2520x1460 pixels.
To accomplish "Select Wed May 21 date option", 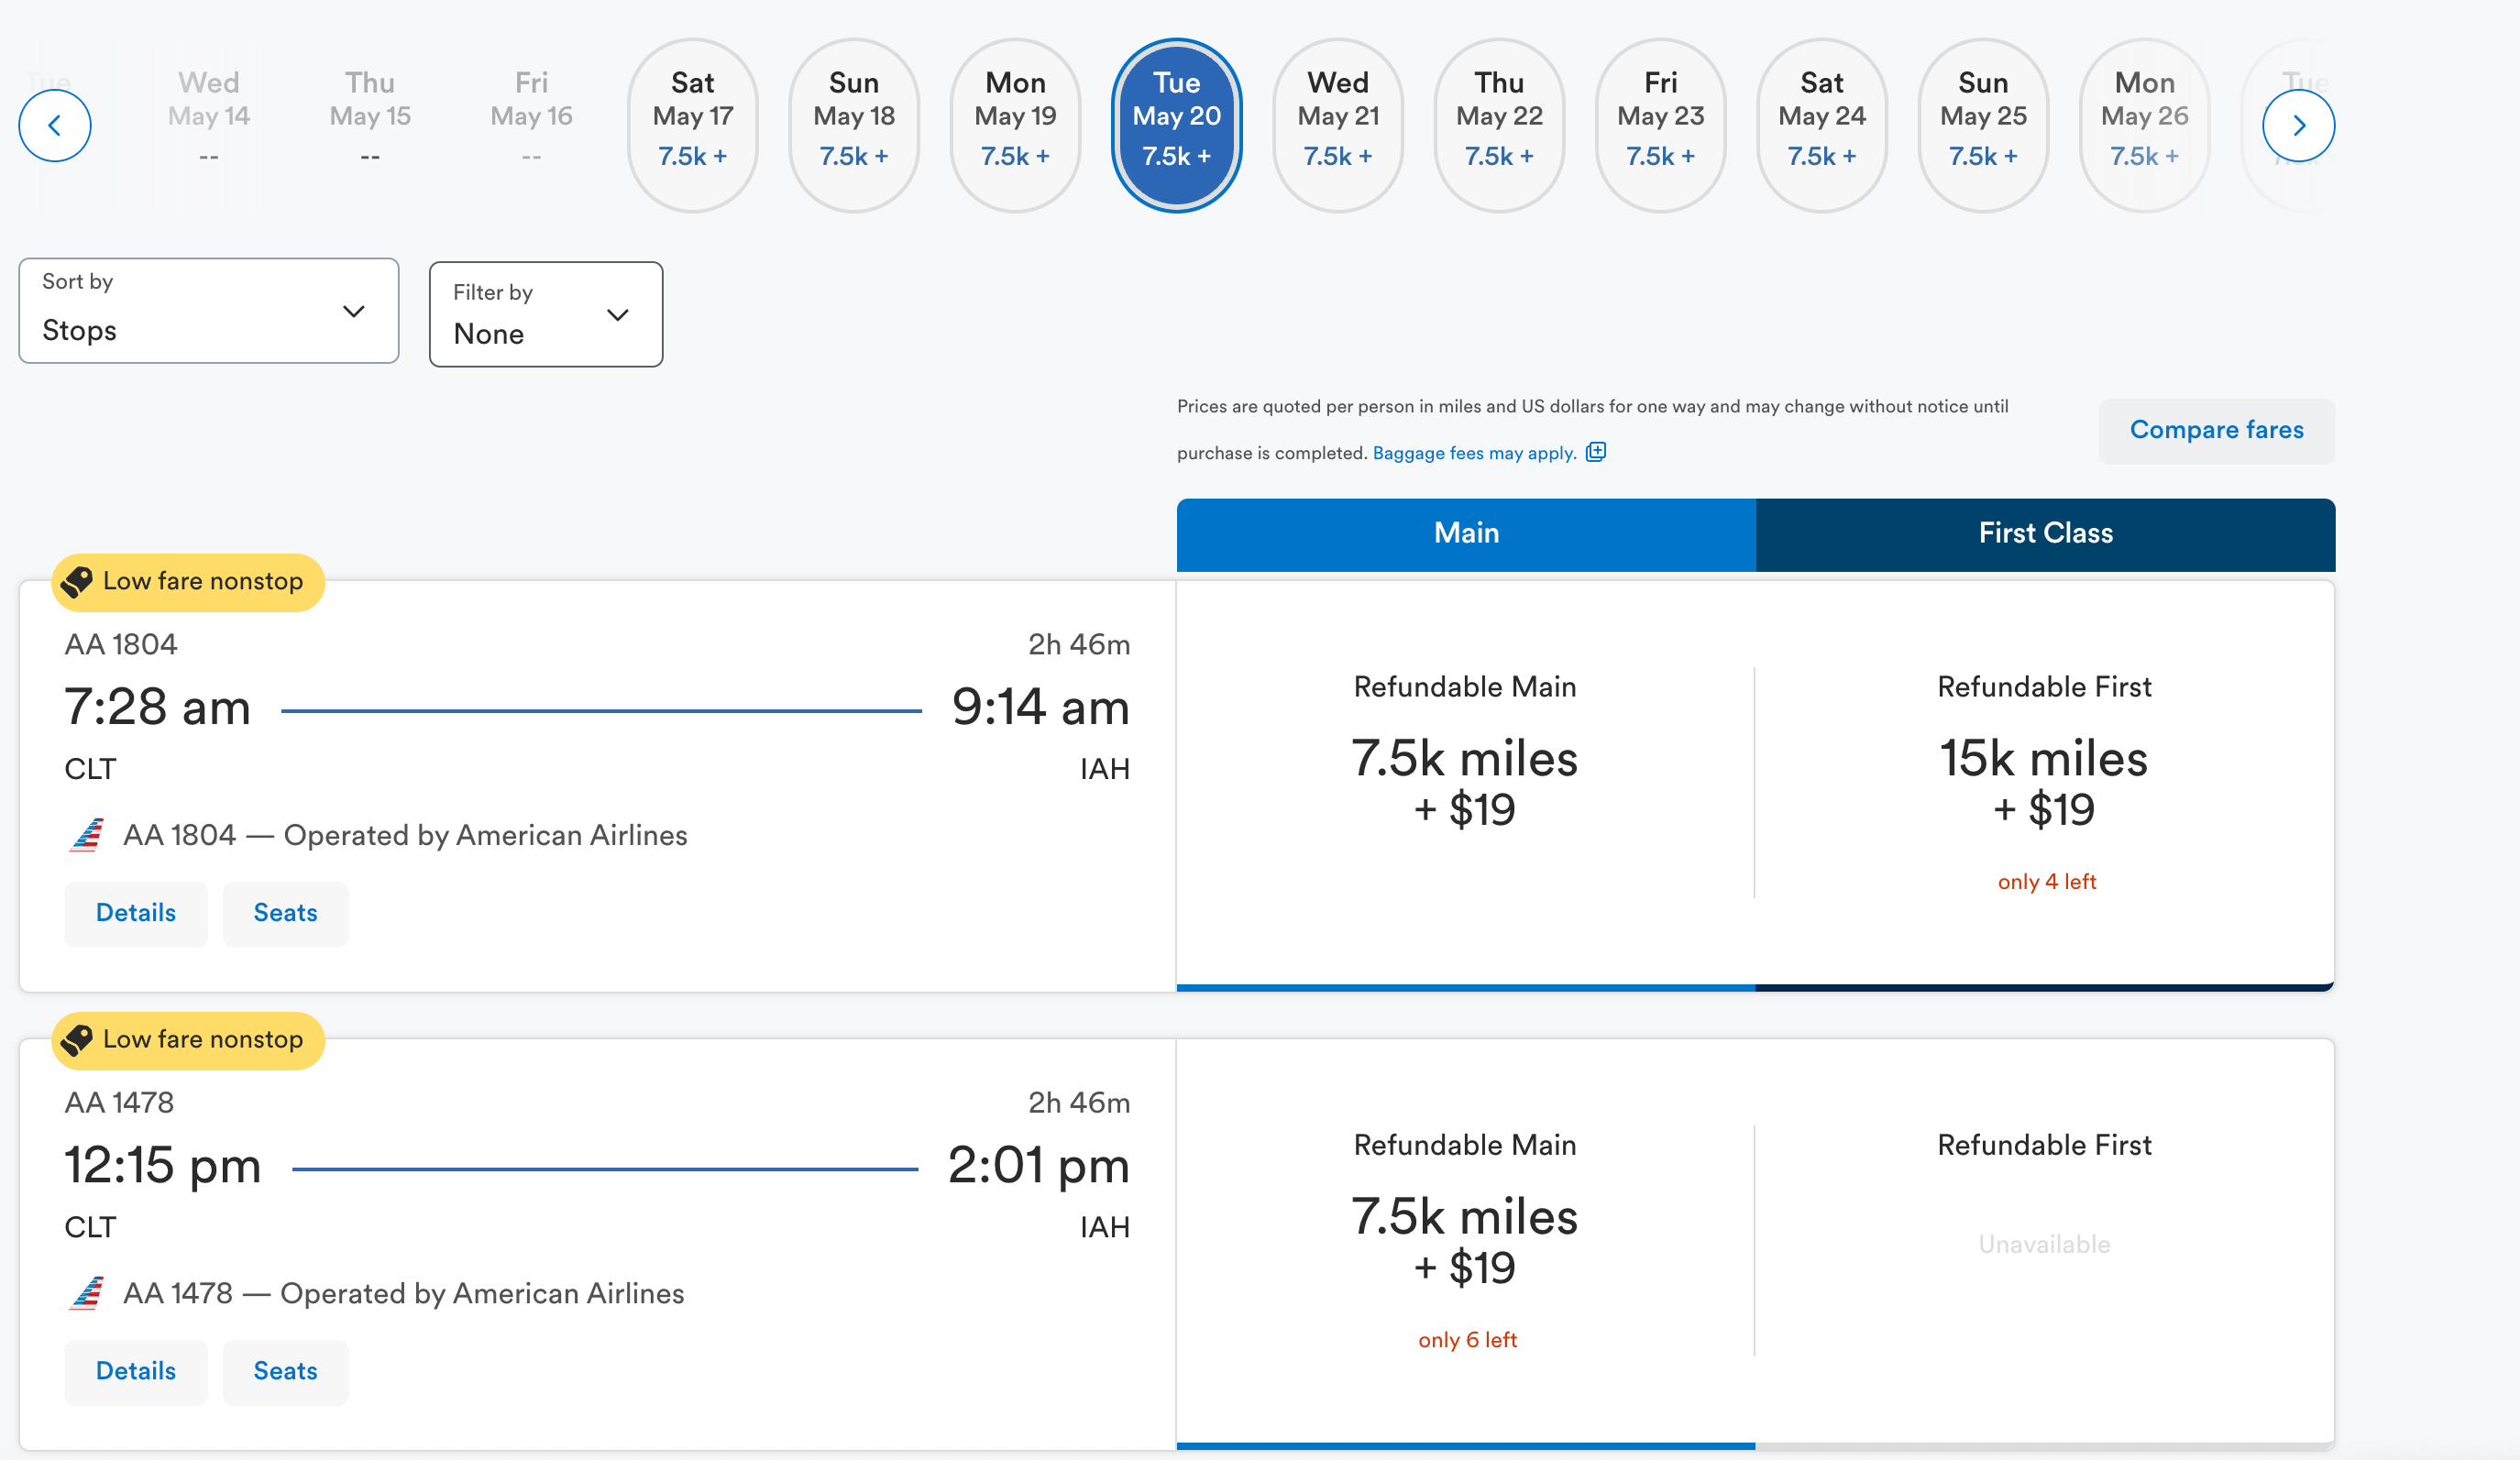I will 1337,126.
